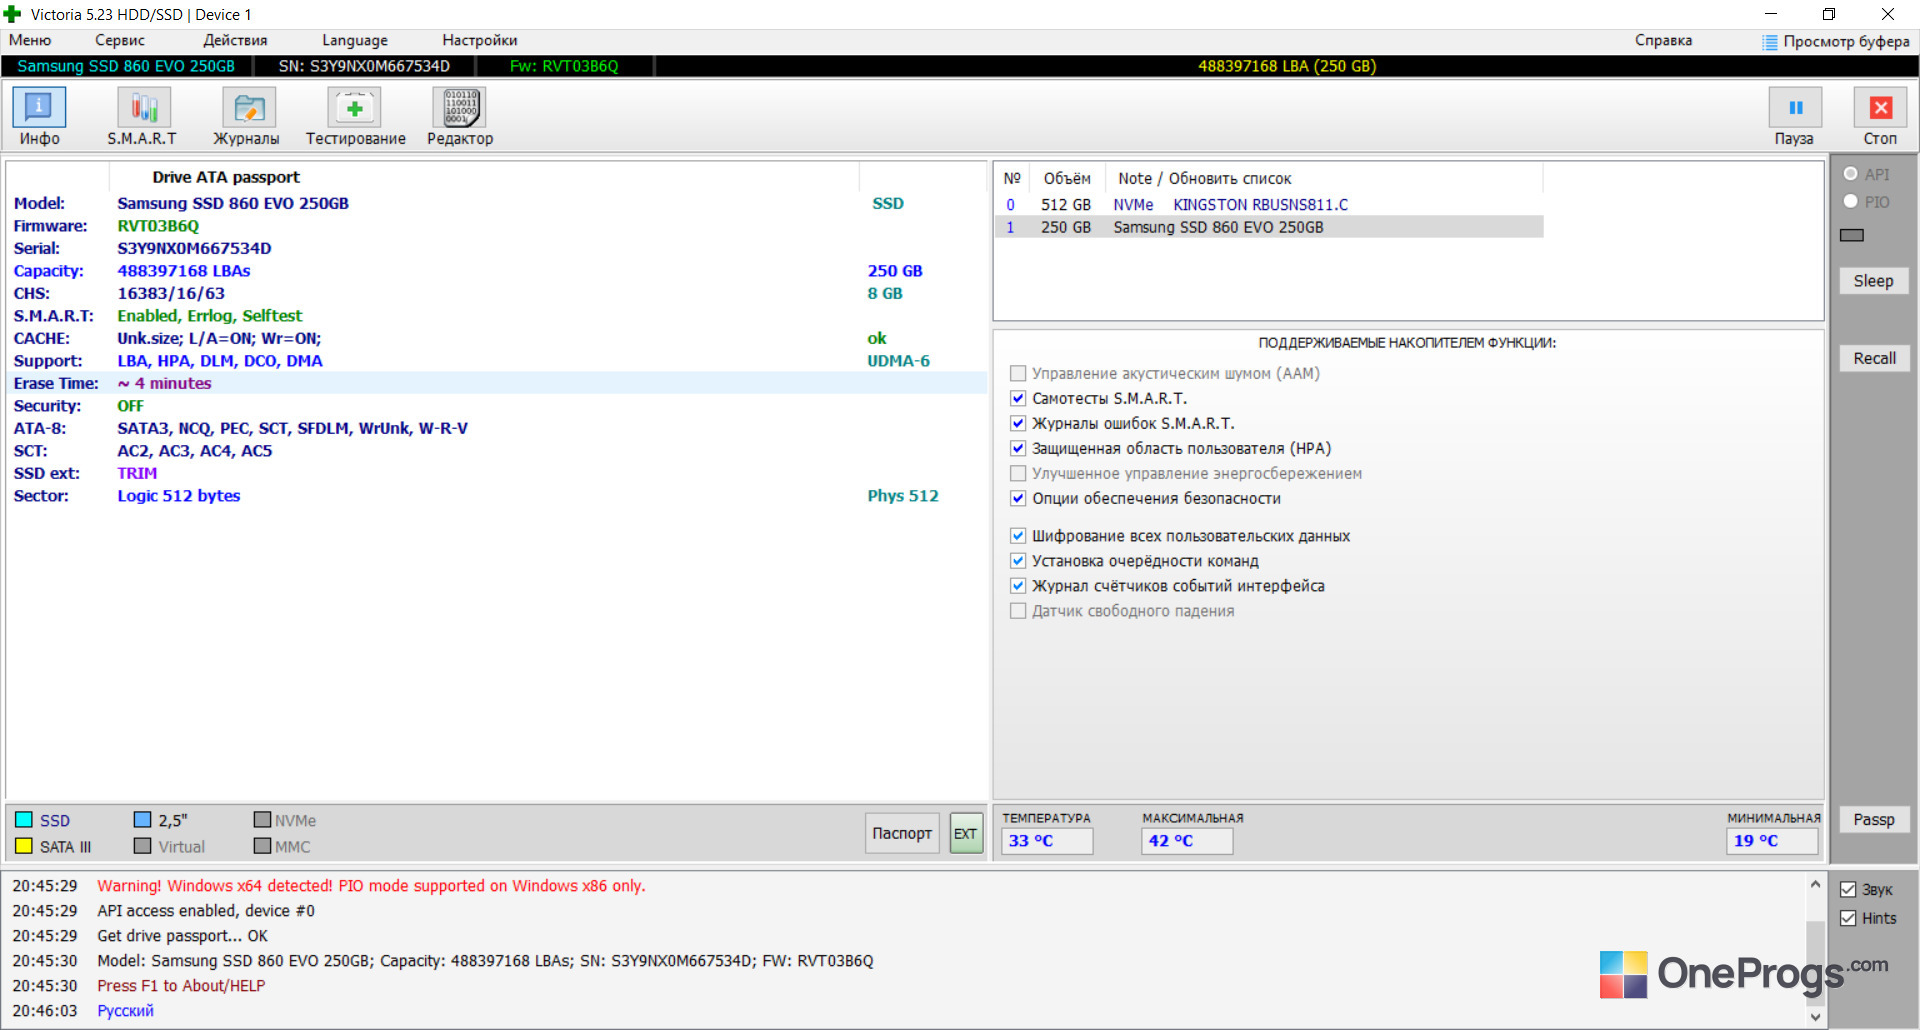Click the maximum temperature 42 °C field

point(1187,841)
